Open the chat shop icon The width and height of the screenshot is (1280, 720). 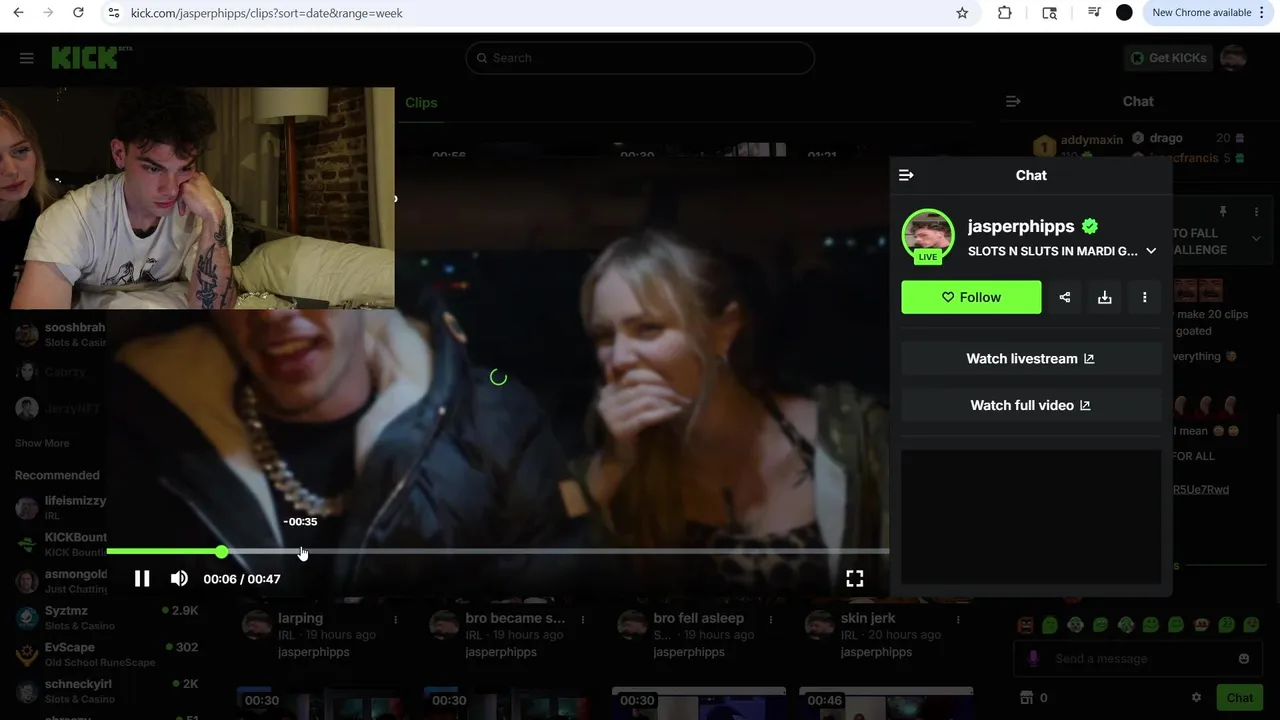click(1025, 697)
